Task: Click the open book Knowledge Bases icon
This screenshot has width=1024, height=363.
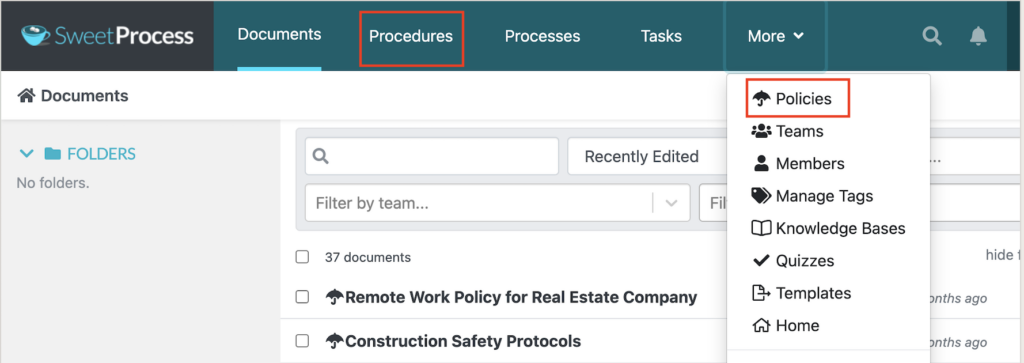Action: point(761,229)
